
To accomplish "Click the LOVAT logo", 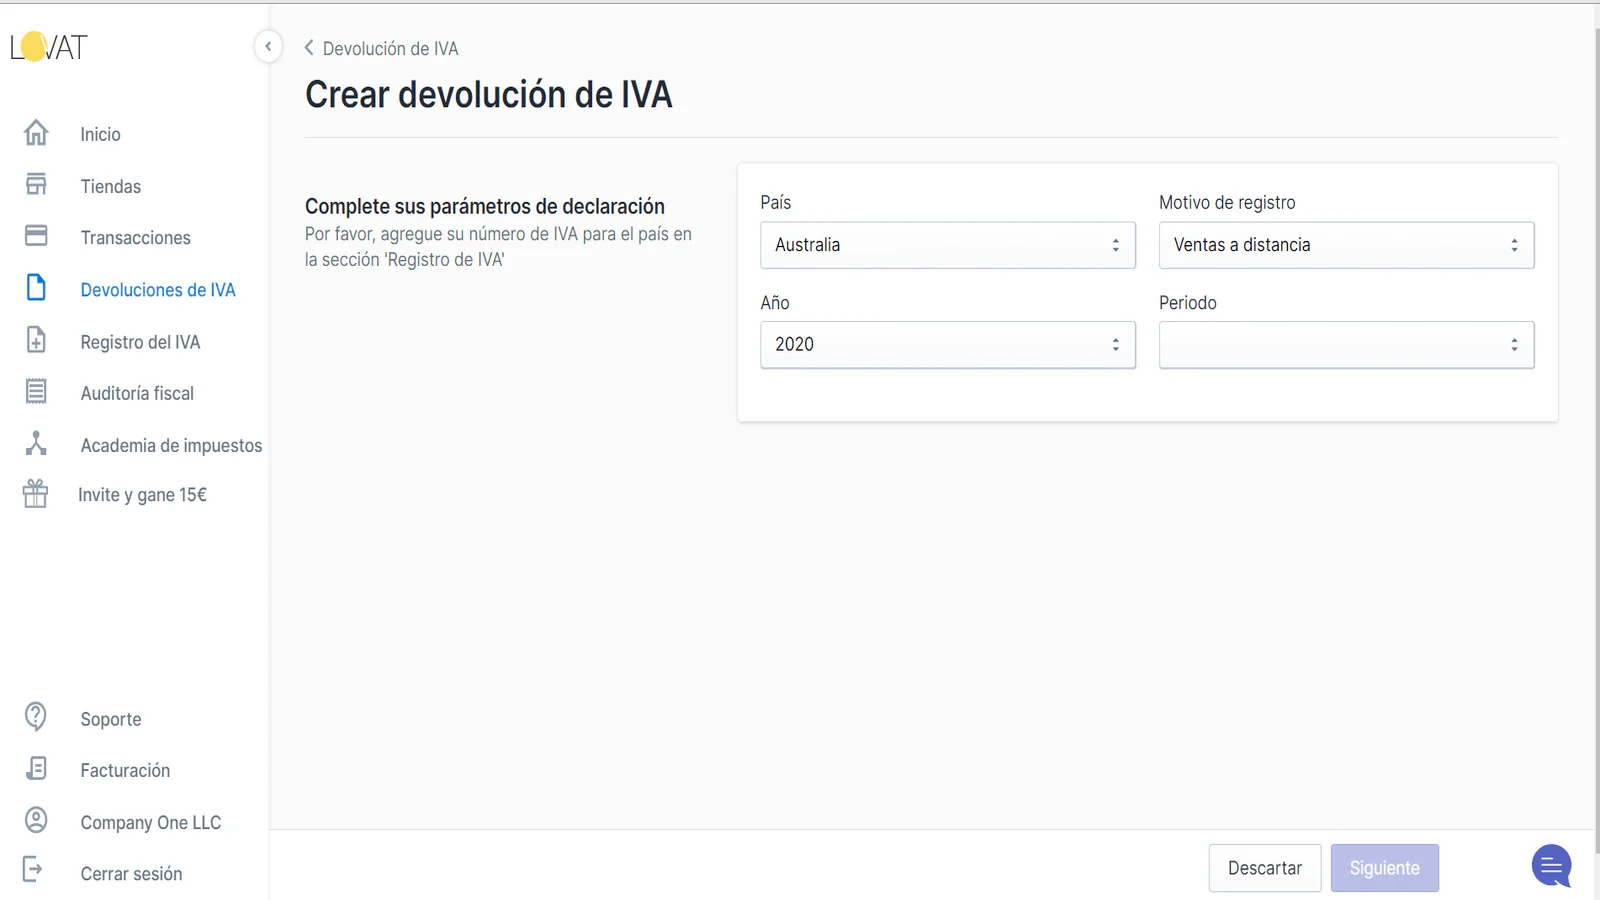I will pyautogui.click(x=49, y=47).
